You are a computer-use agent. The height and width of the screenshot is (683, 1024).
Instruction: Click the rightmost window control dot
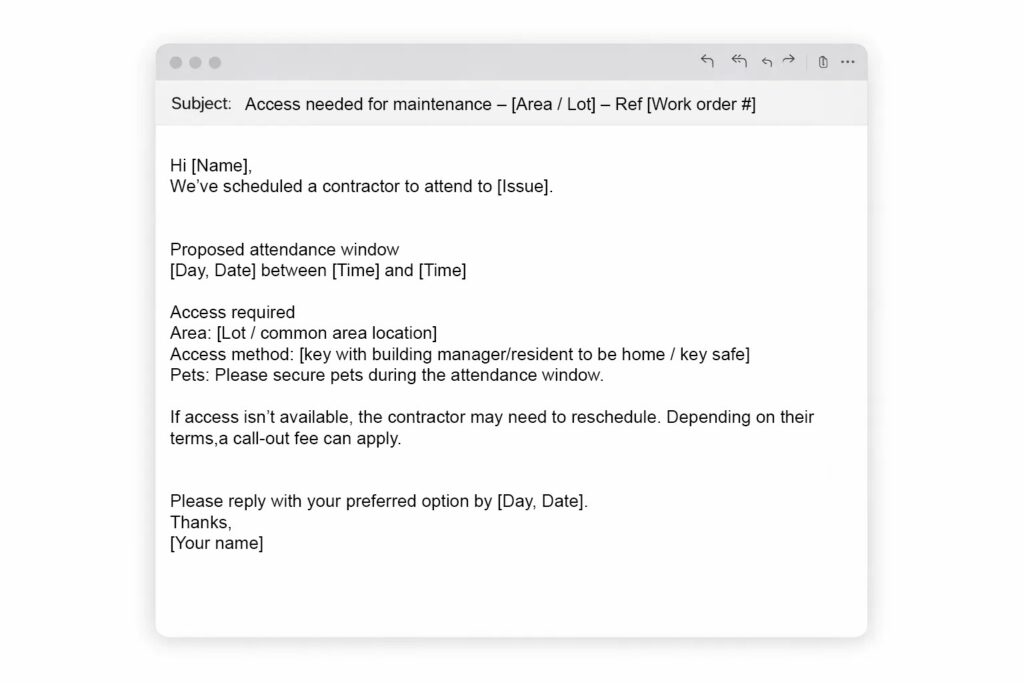pyautogui.click(x=215, y=63)
